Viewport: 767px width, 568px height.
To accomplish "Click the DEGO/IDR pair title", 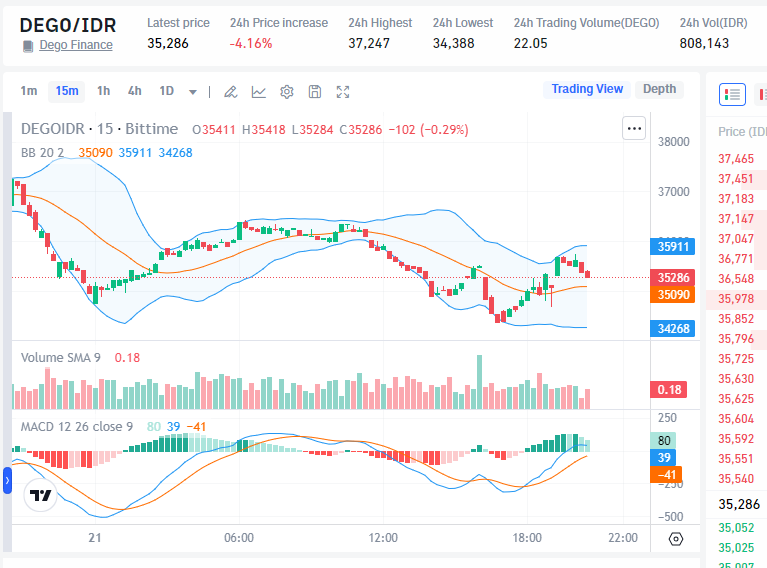I will tap(68, 25).
